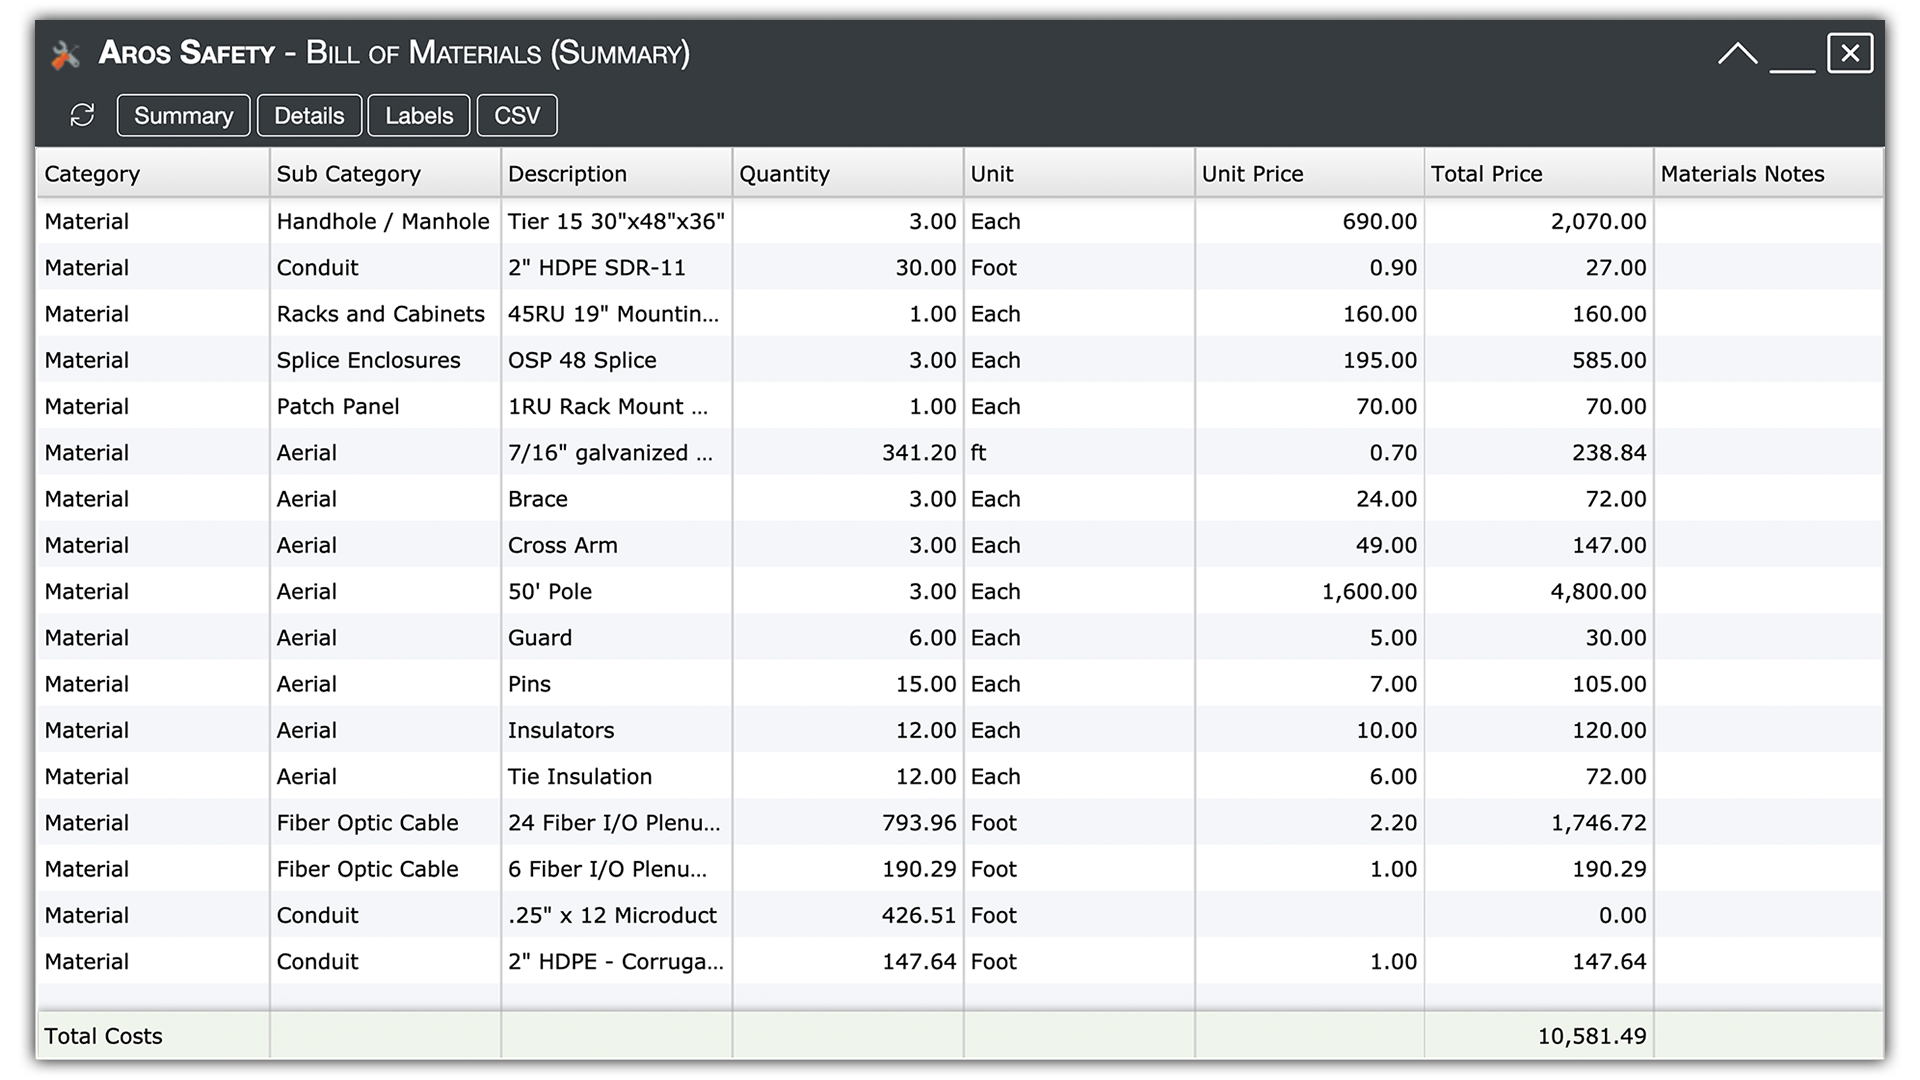
Task: Click the Aros tools logo icon
Action: [x=65, y=55]
